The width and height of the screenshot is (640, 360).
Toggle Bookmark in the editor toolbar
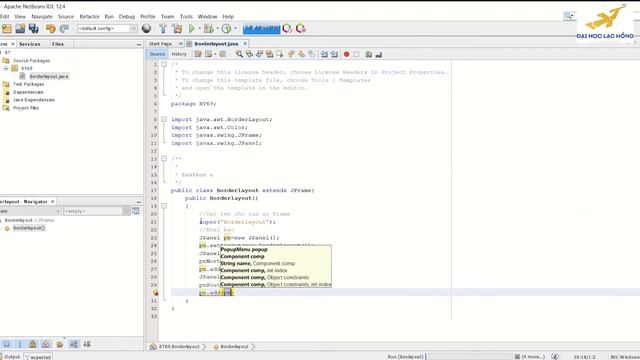click(x=312, y=54)
